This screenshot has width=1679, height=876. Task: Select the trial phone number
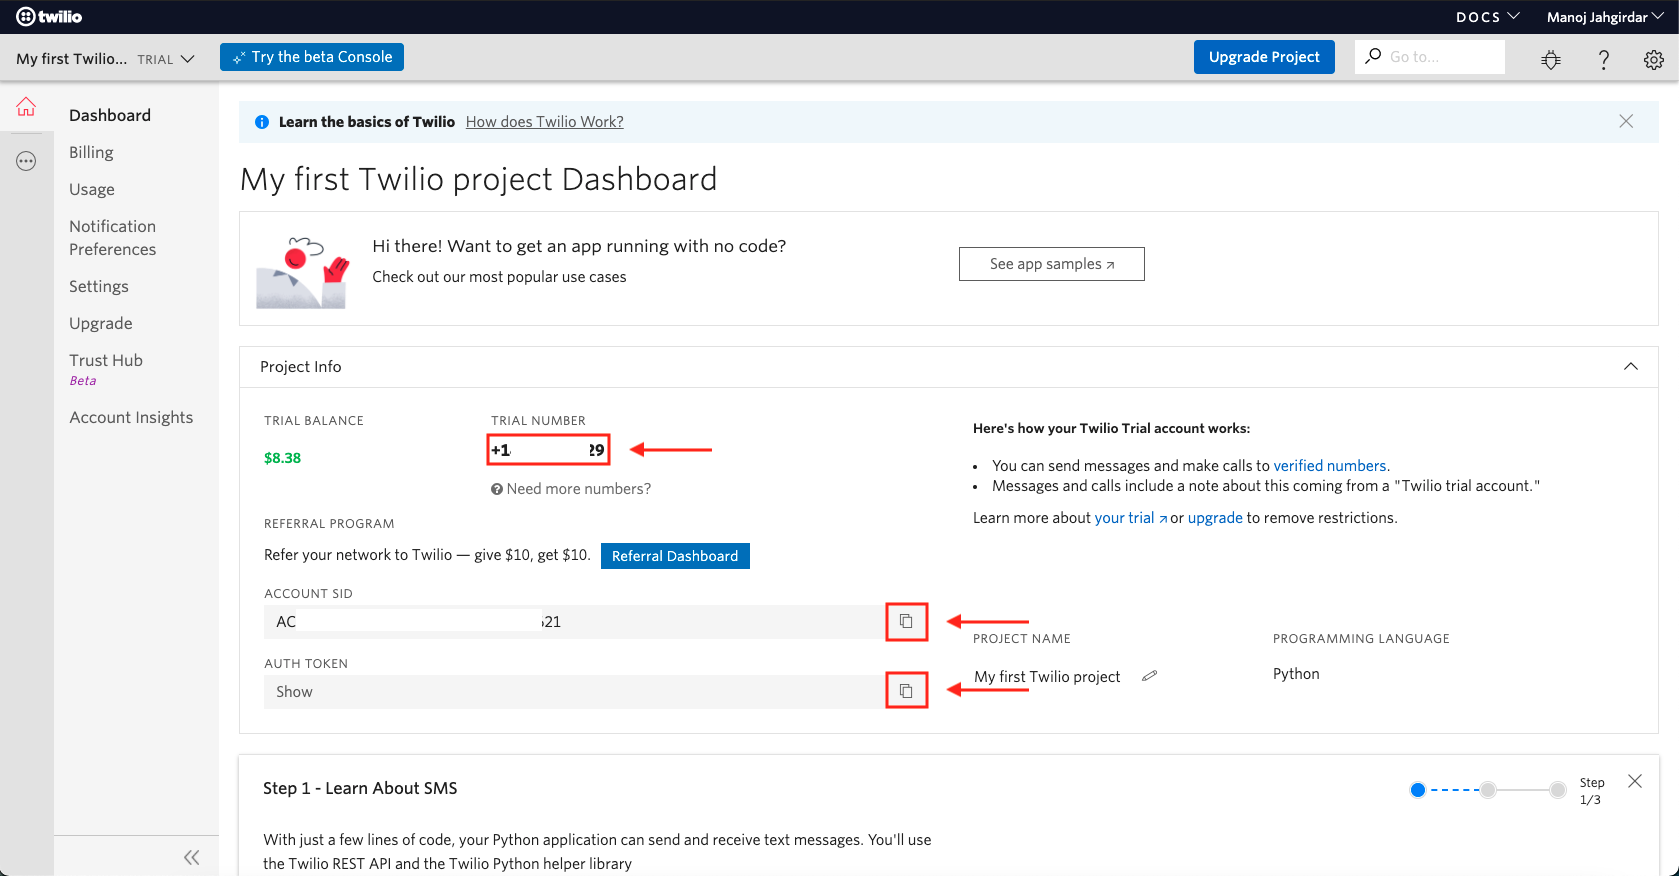click(548, 450)
